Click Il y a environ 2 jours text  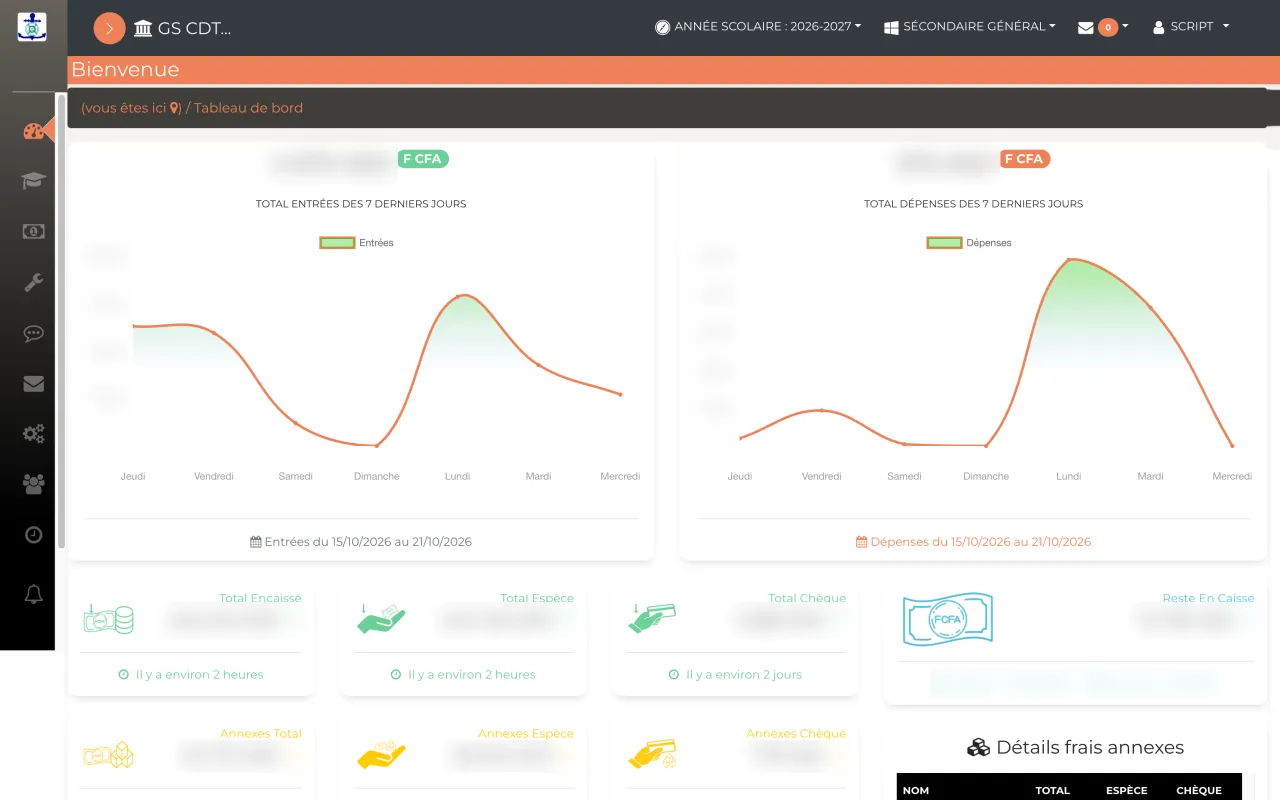744,675
